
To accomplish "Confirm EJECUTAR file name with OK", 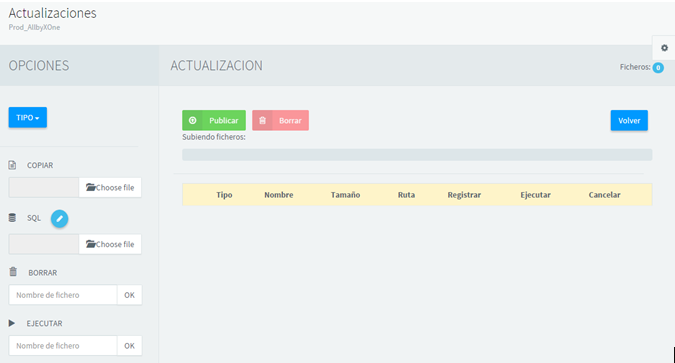I will point(130,346).
